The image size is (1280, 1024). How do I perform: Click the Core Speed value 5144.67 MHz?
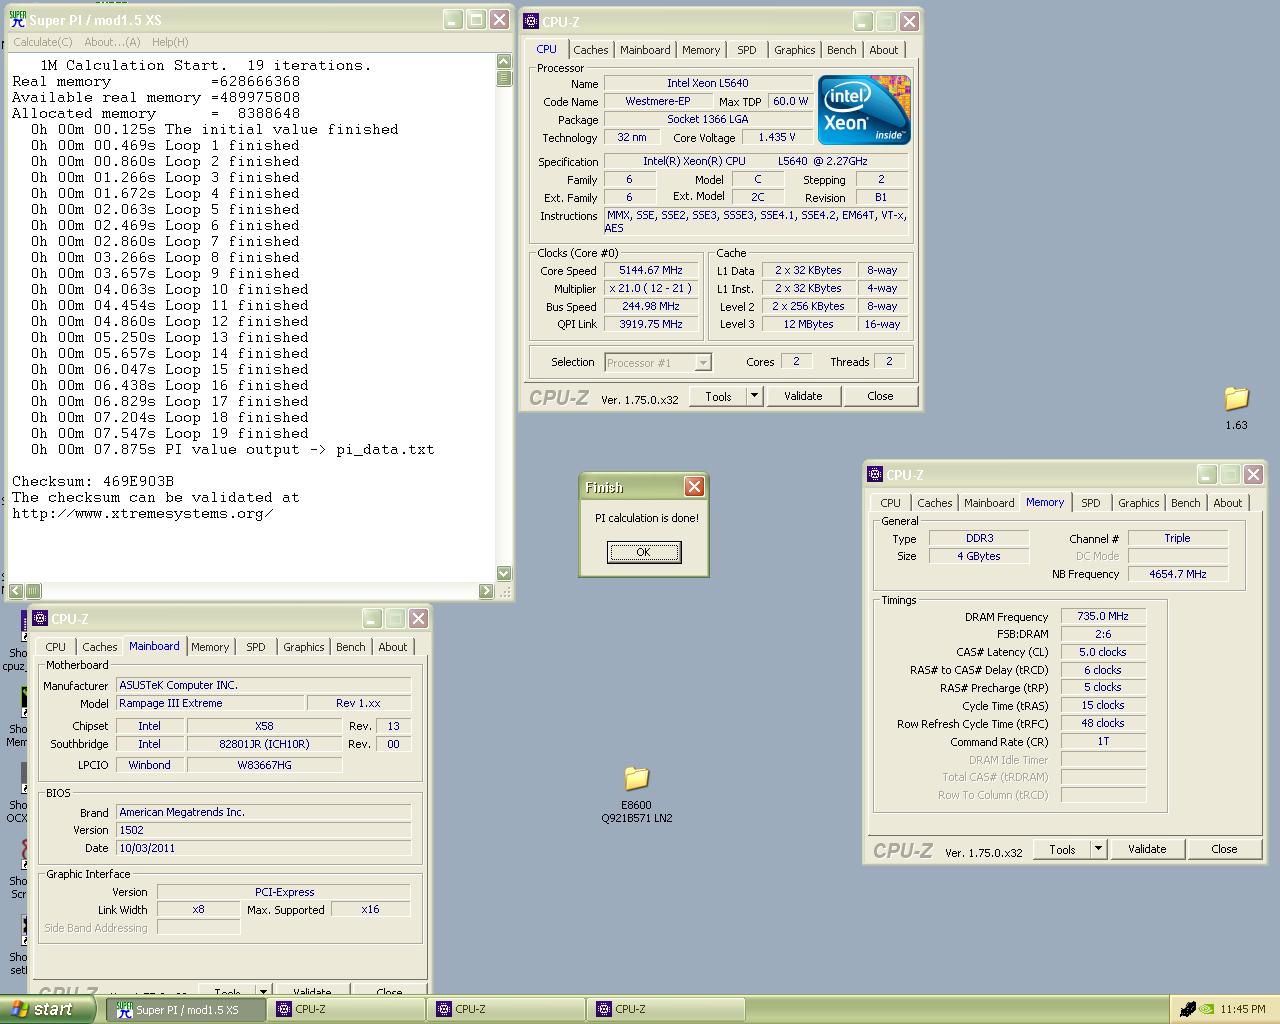(x=651, y=271)
